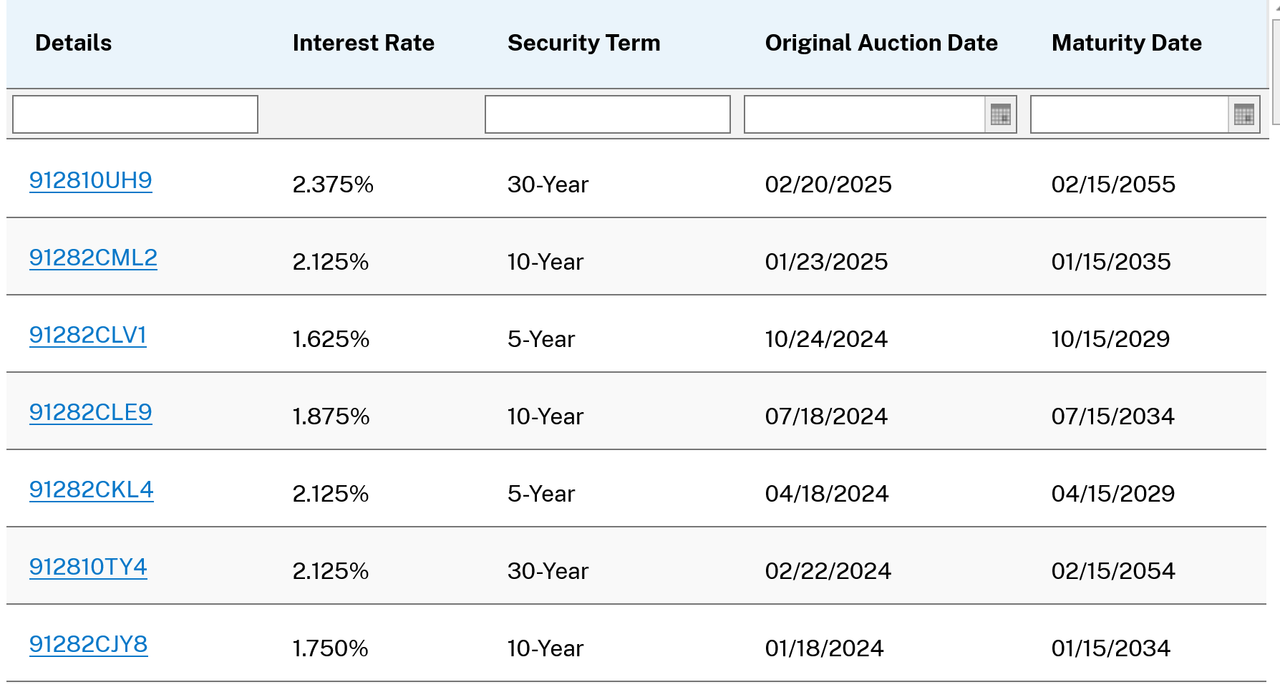Open calendar picker for Maturity Date filter
Screen dimensions: 1280x684
[x=1244, y=115]
